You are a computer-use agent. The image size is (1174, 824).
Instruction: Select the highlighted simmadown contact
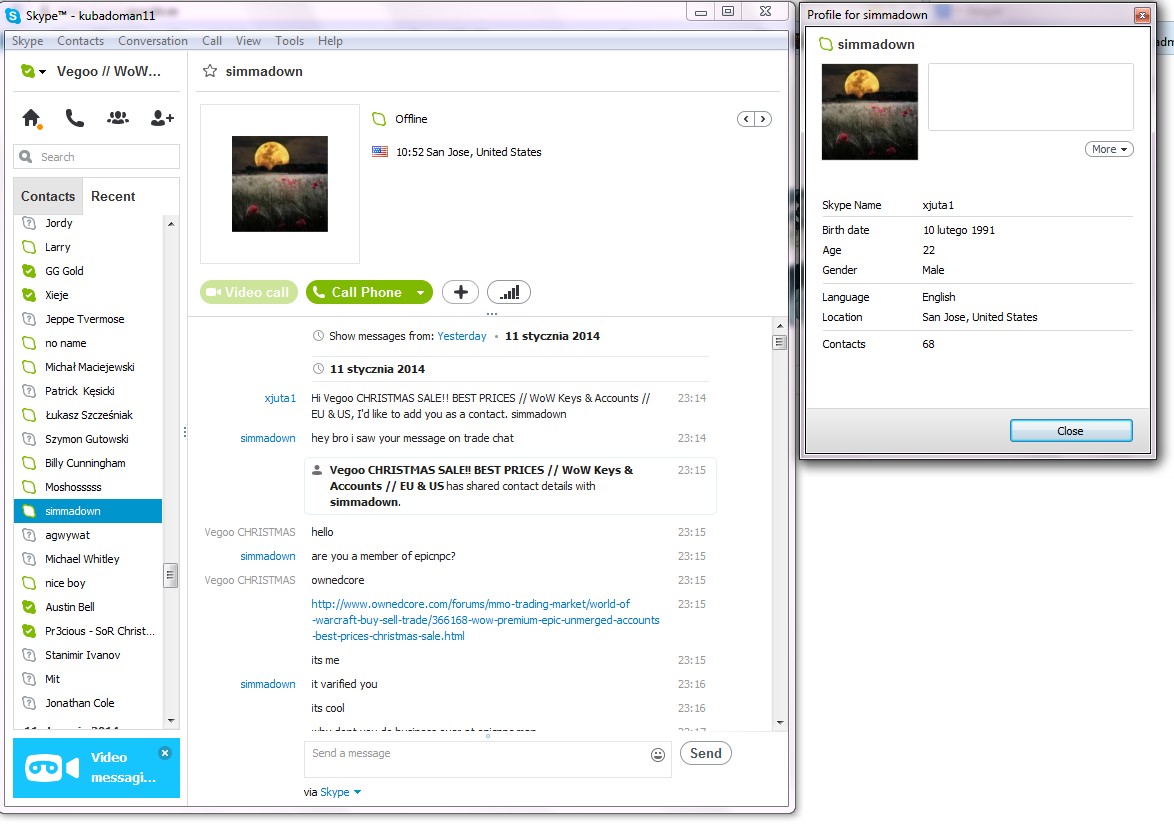88,510
